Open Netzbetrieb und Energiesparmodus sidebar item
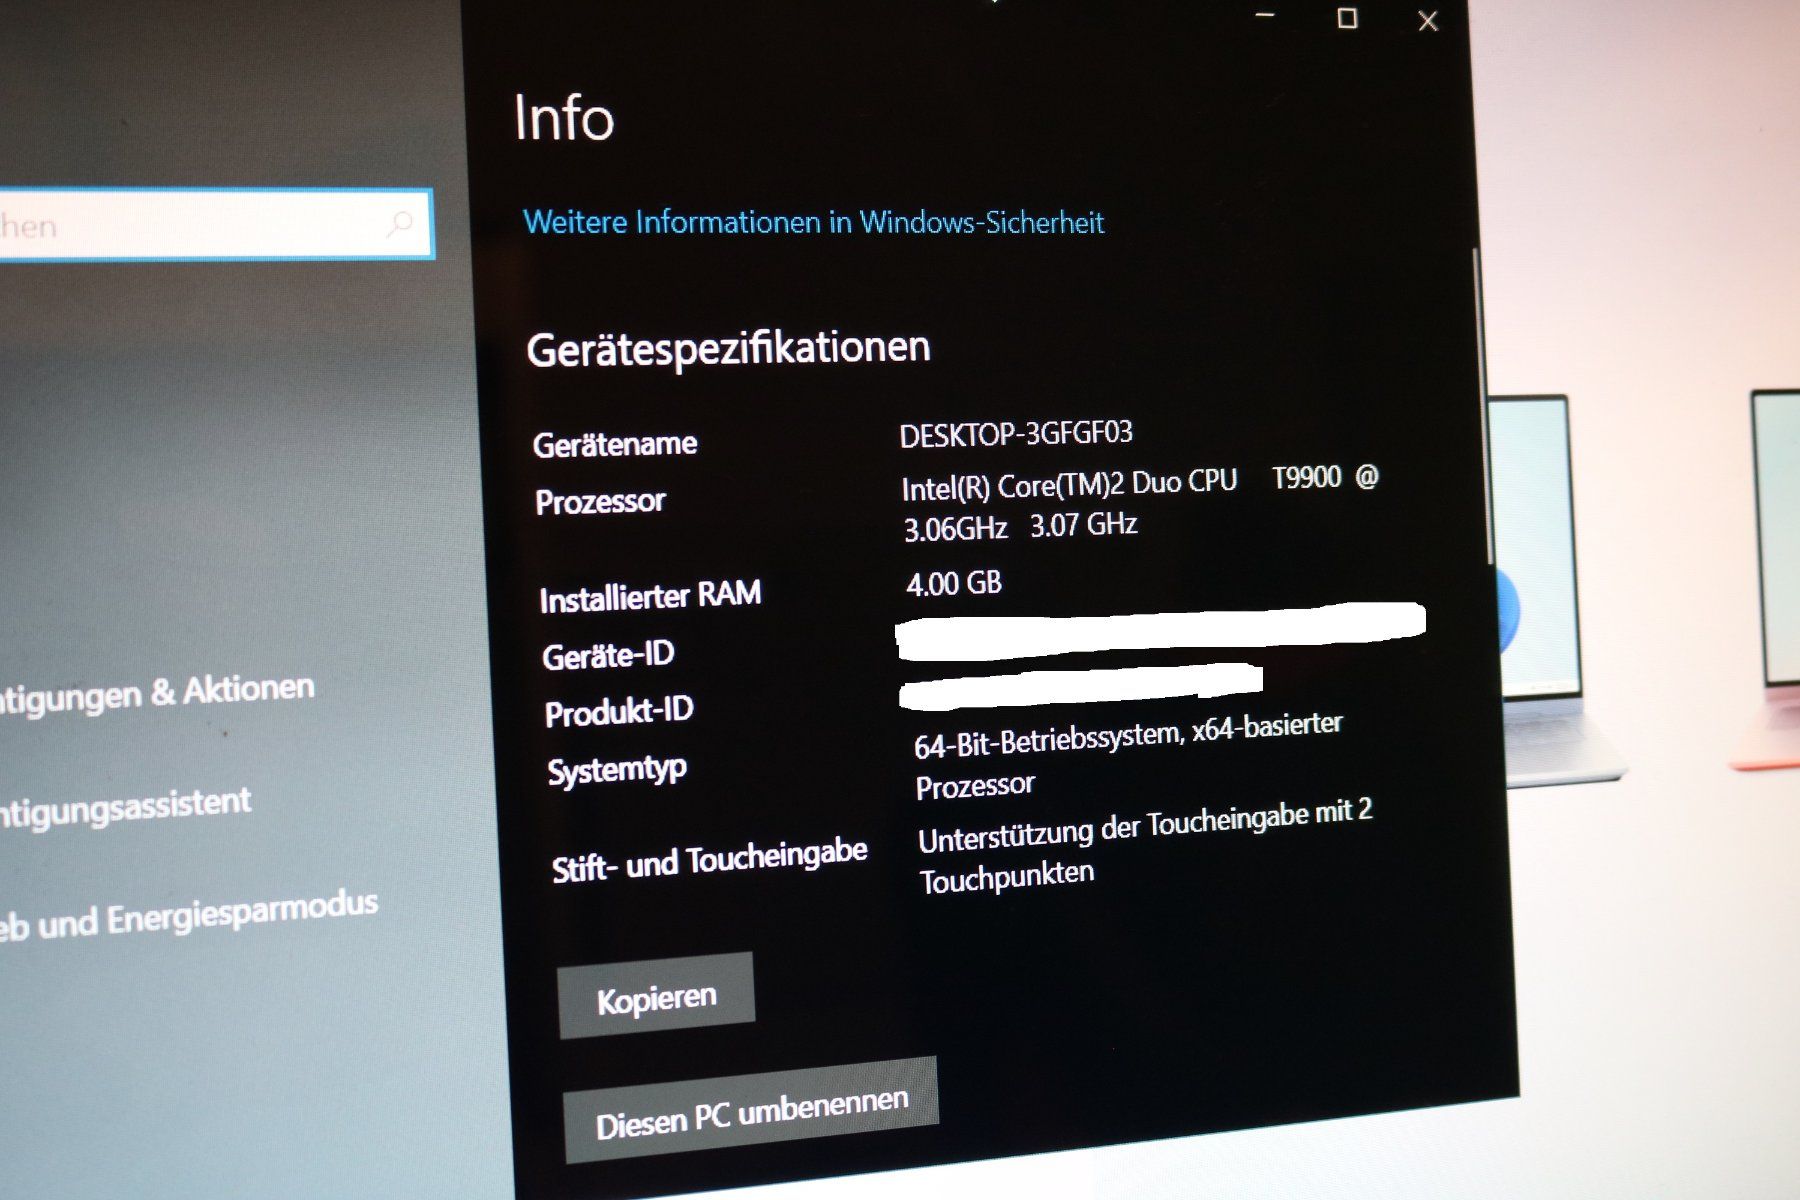The width and height of the screenshot is (1800, 1200). (x=189, y=916)
